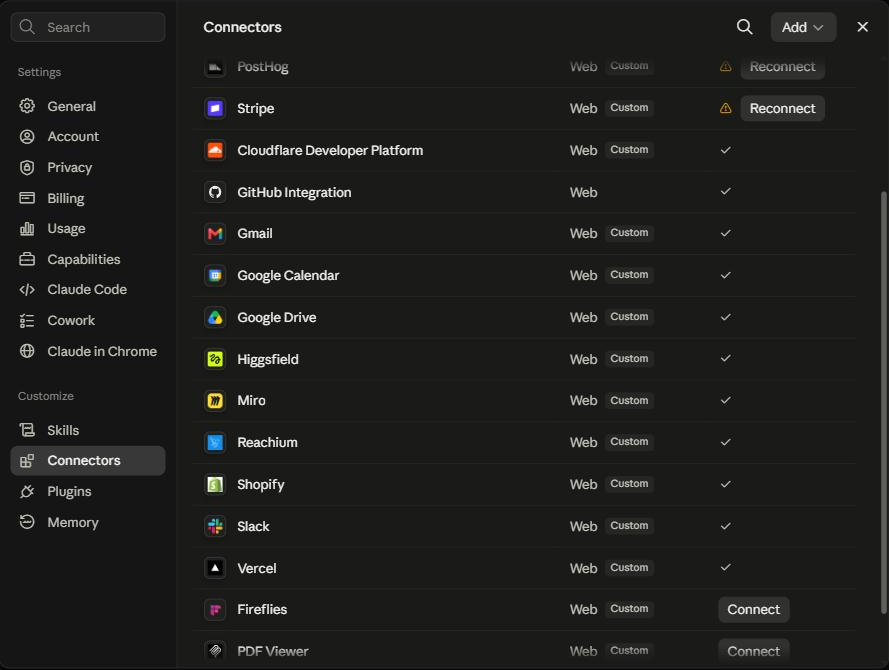
Task: Open the Add dropdown menu
Action: 803,27
